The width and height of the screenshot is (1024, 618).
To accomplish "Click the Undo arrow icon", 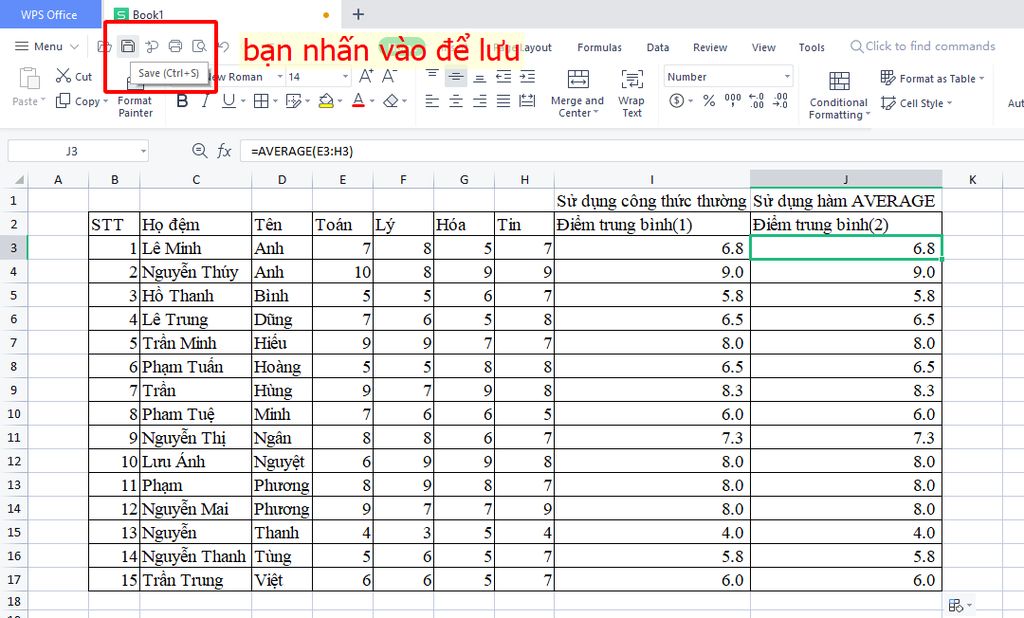I will [x=223, y=46].
